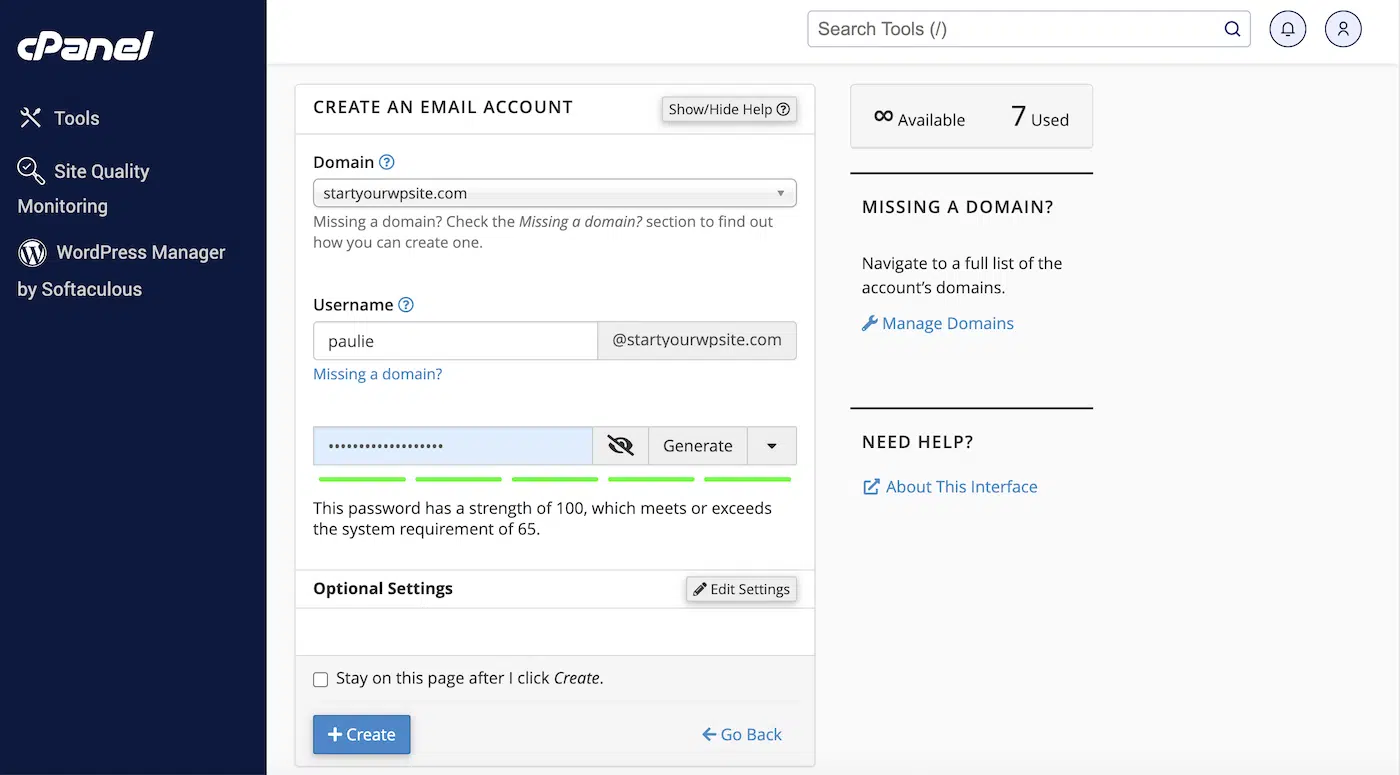Click the Missing a domain? link
Viewport: 1400px width, 775px height.
(377, 374)
